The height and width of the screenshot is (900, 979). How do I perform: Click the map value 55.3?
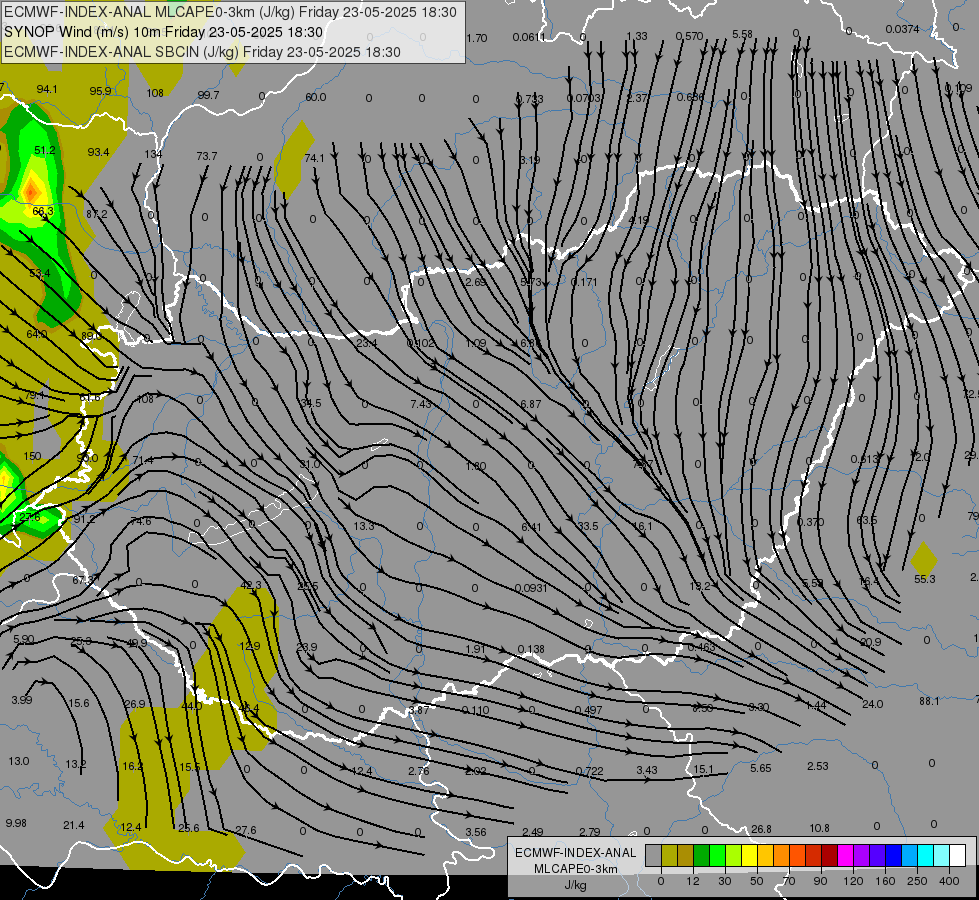click(x=925, y=579)
